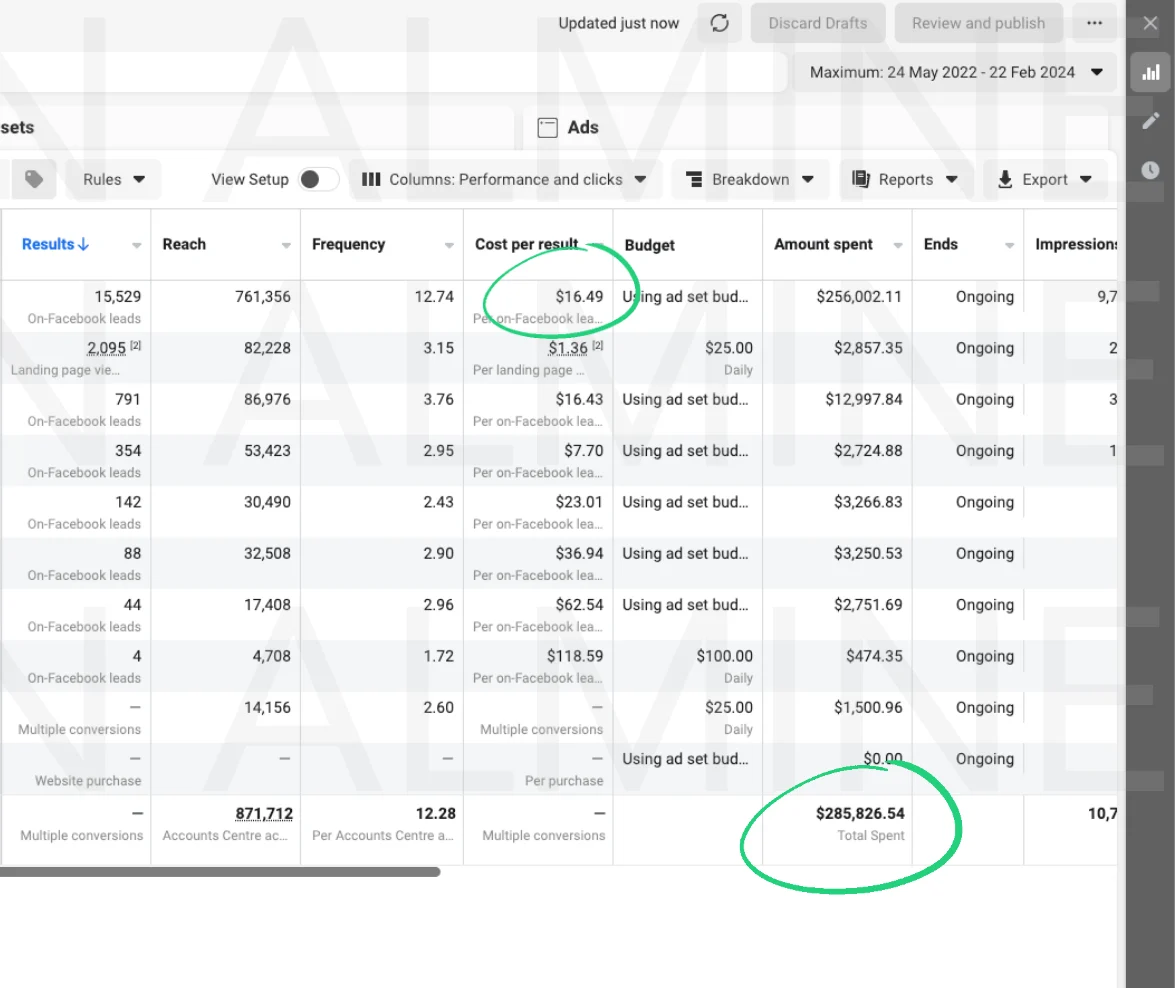Click the 871,712 total reach link
Screen dimensions: 1175x988
[264, 814]
